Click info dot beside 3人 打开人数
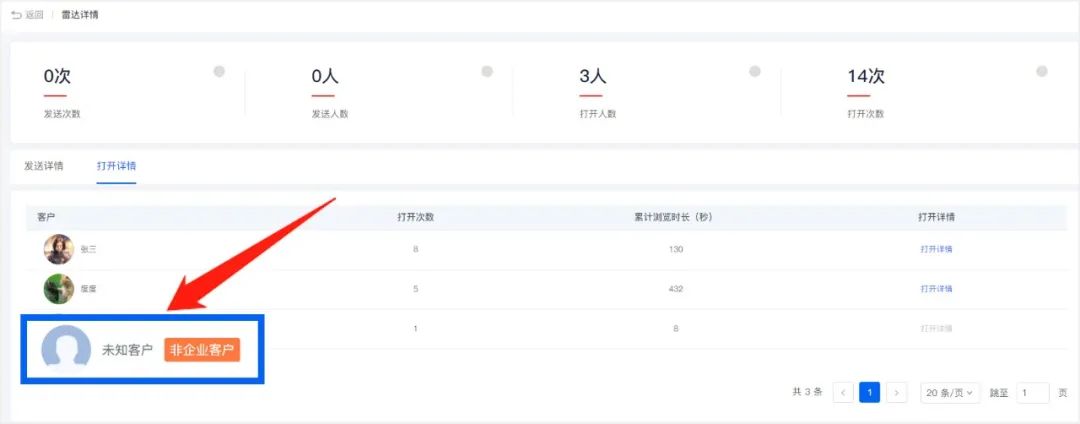Image resolution: width=1080 pixels, height=424 pixels. click(755, 72)
